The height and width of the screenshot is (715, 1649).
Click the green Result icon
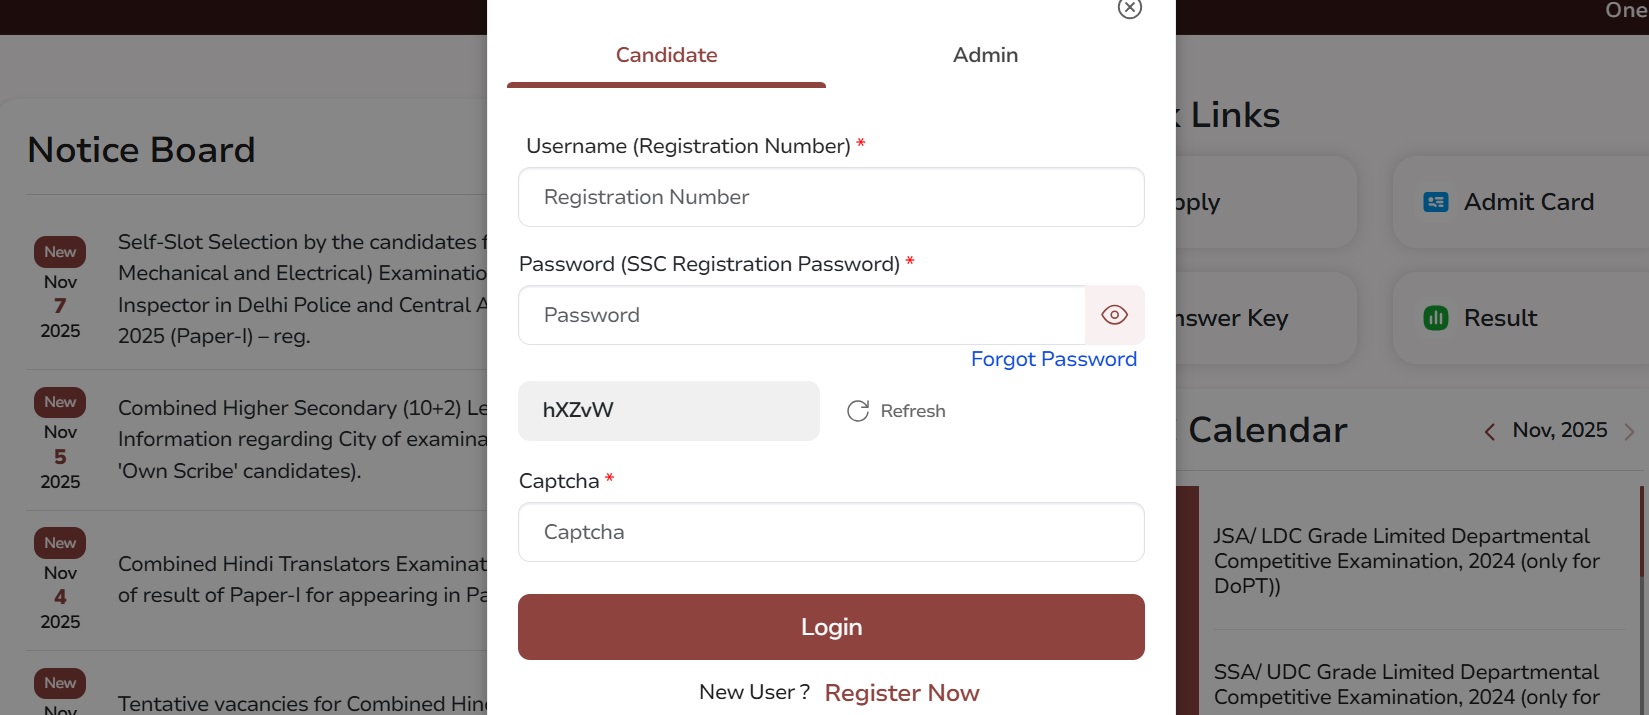click(x=1435, y=318)
